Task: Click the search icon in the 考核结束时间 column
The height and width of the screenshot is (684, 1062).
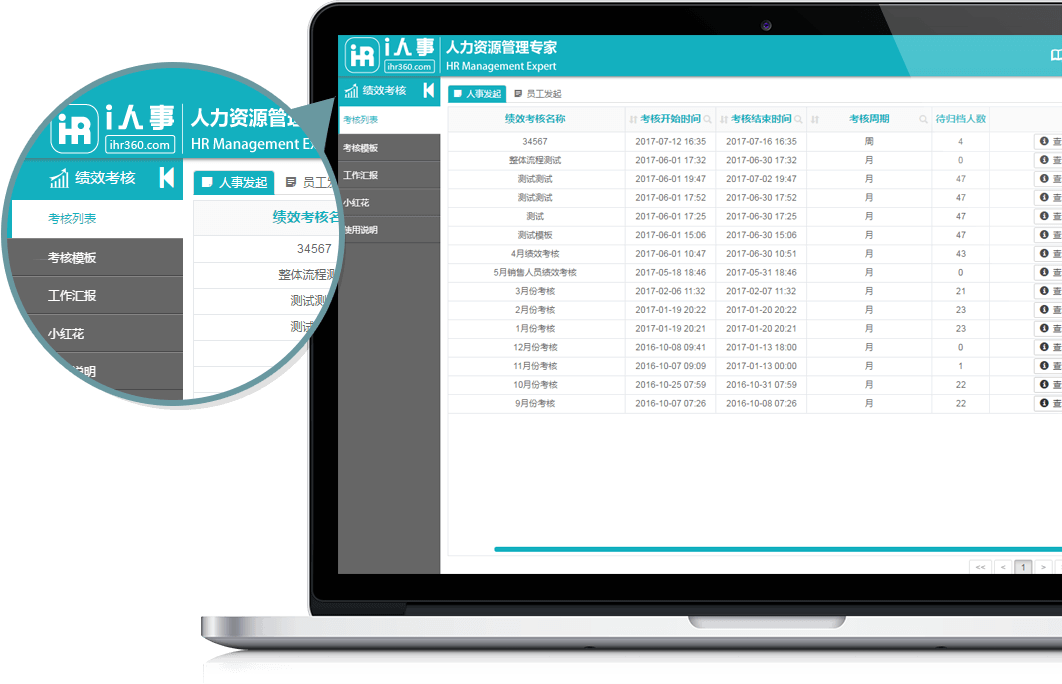Action: 798,119
